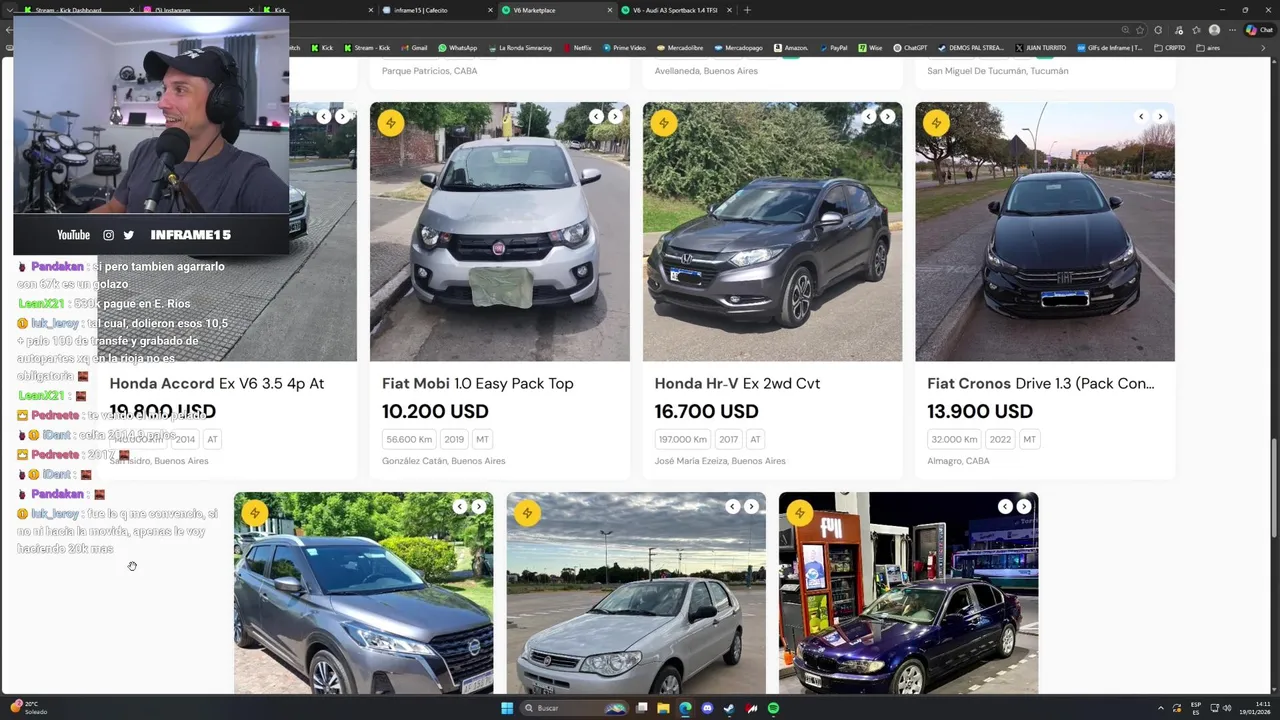Open a new browser tab
This screenshot has width=1280, height=720.
coord(747,10)
